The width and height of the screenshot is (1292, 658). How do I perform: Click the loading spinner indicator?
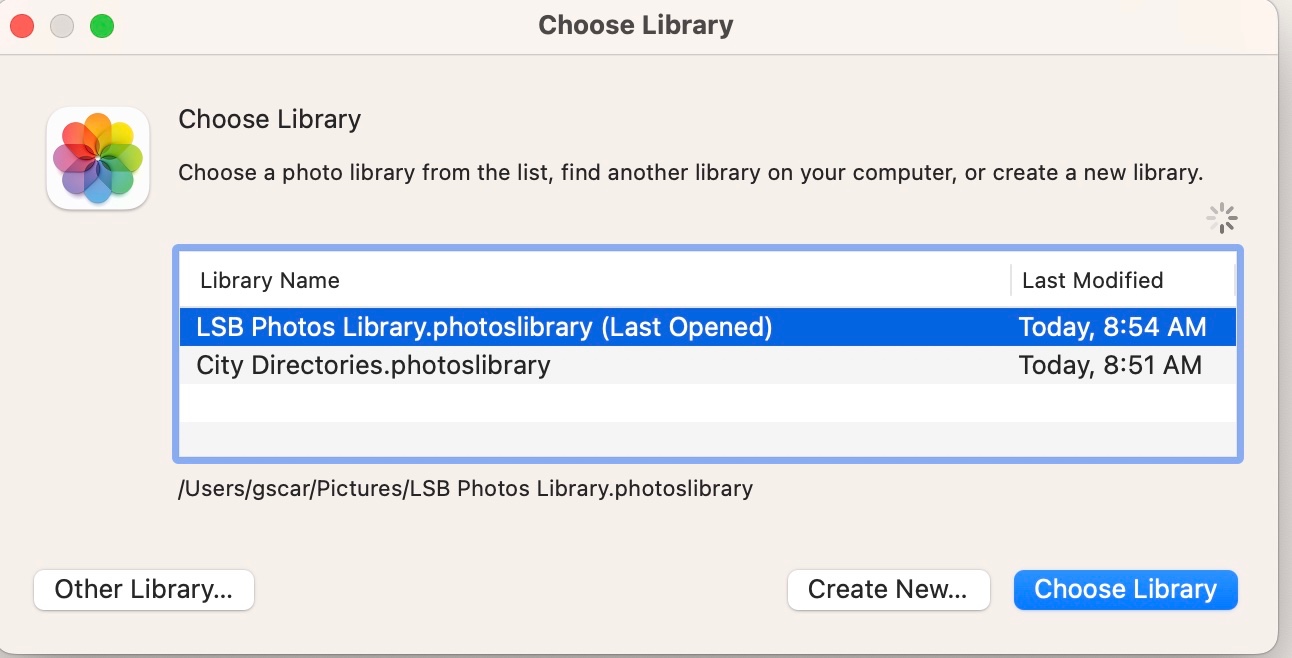(1221, 217)
